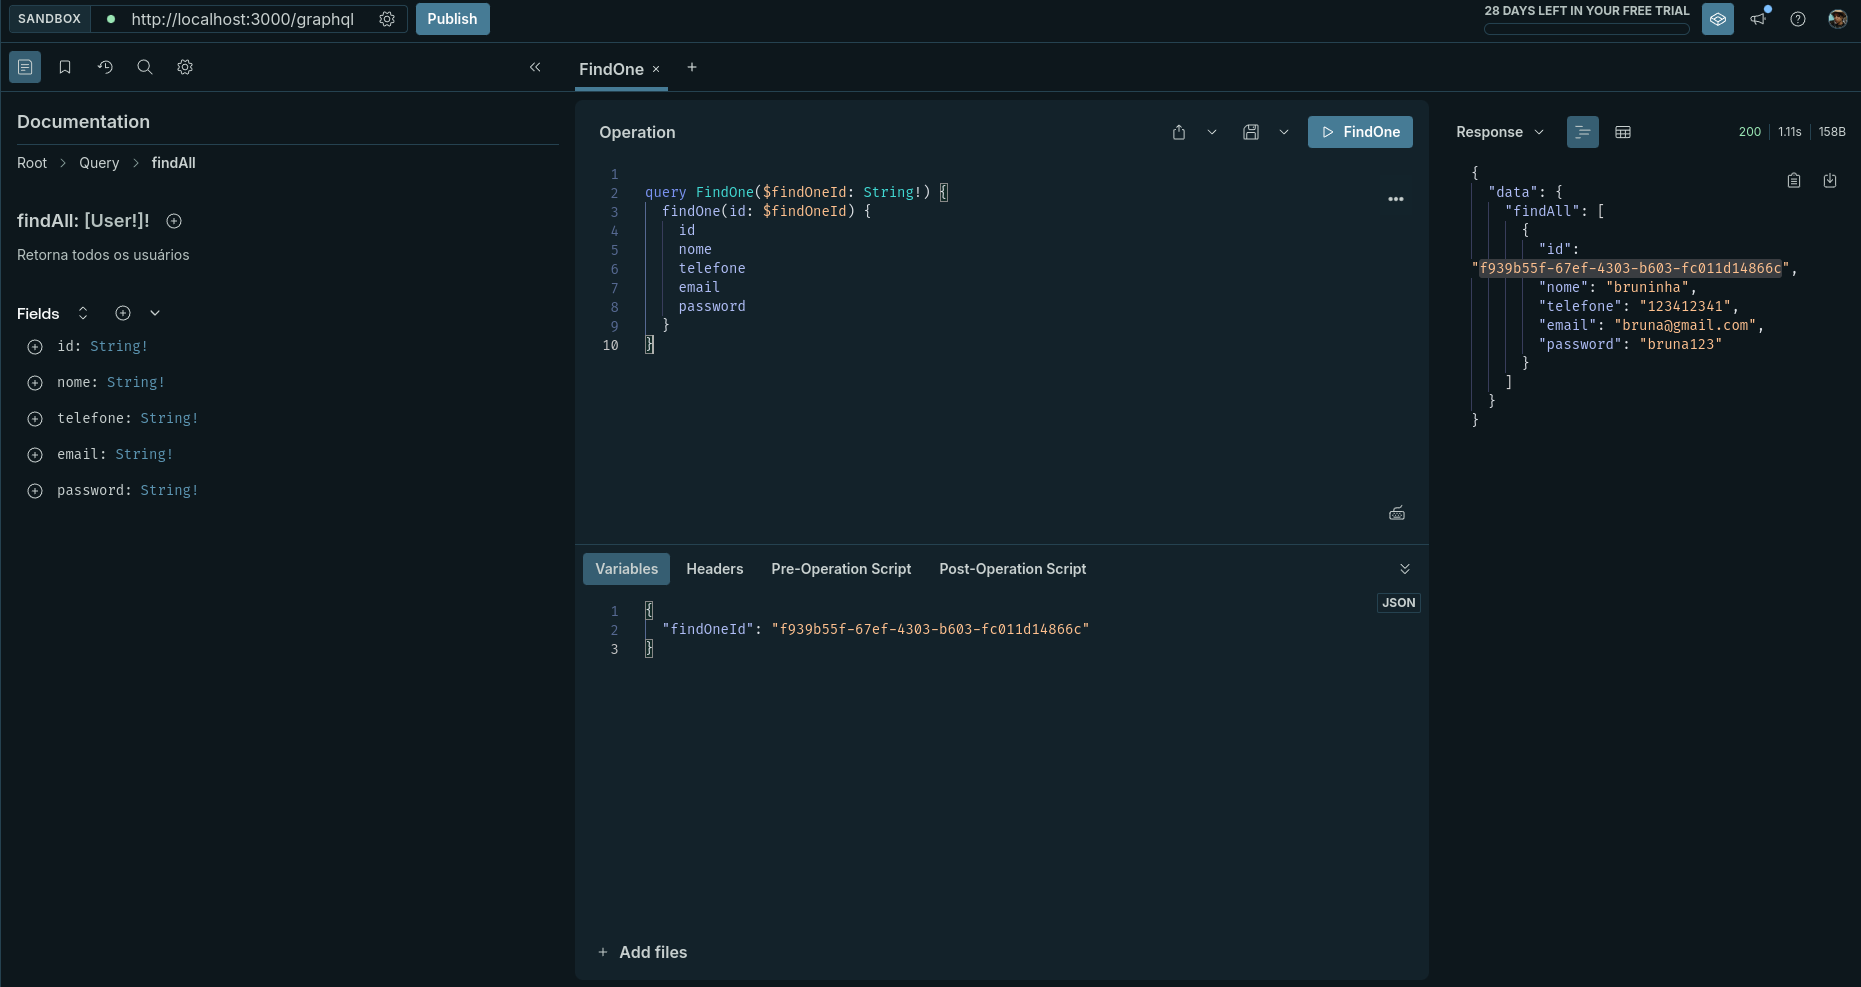Collapse the variables panel chevron
Screen dimensions: 1861x987
tap(1405, 569)
